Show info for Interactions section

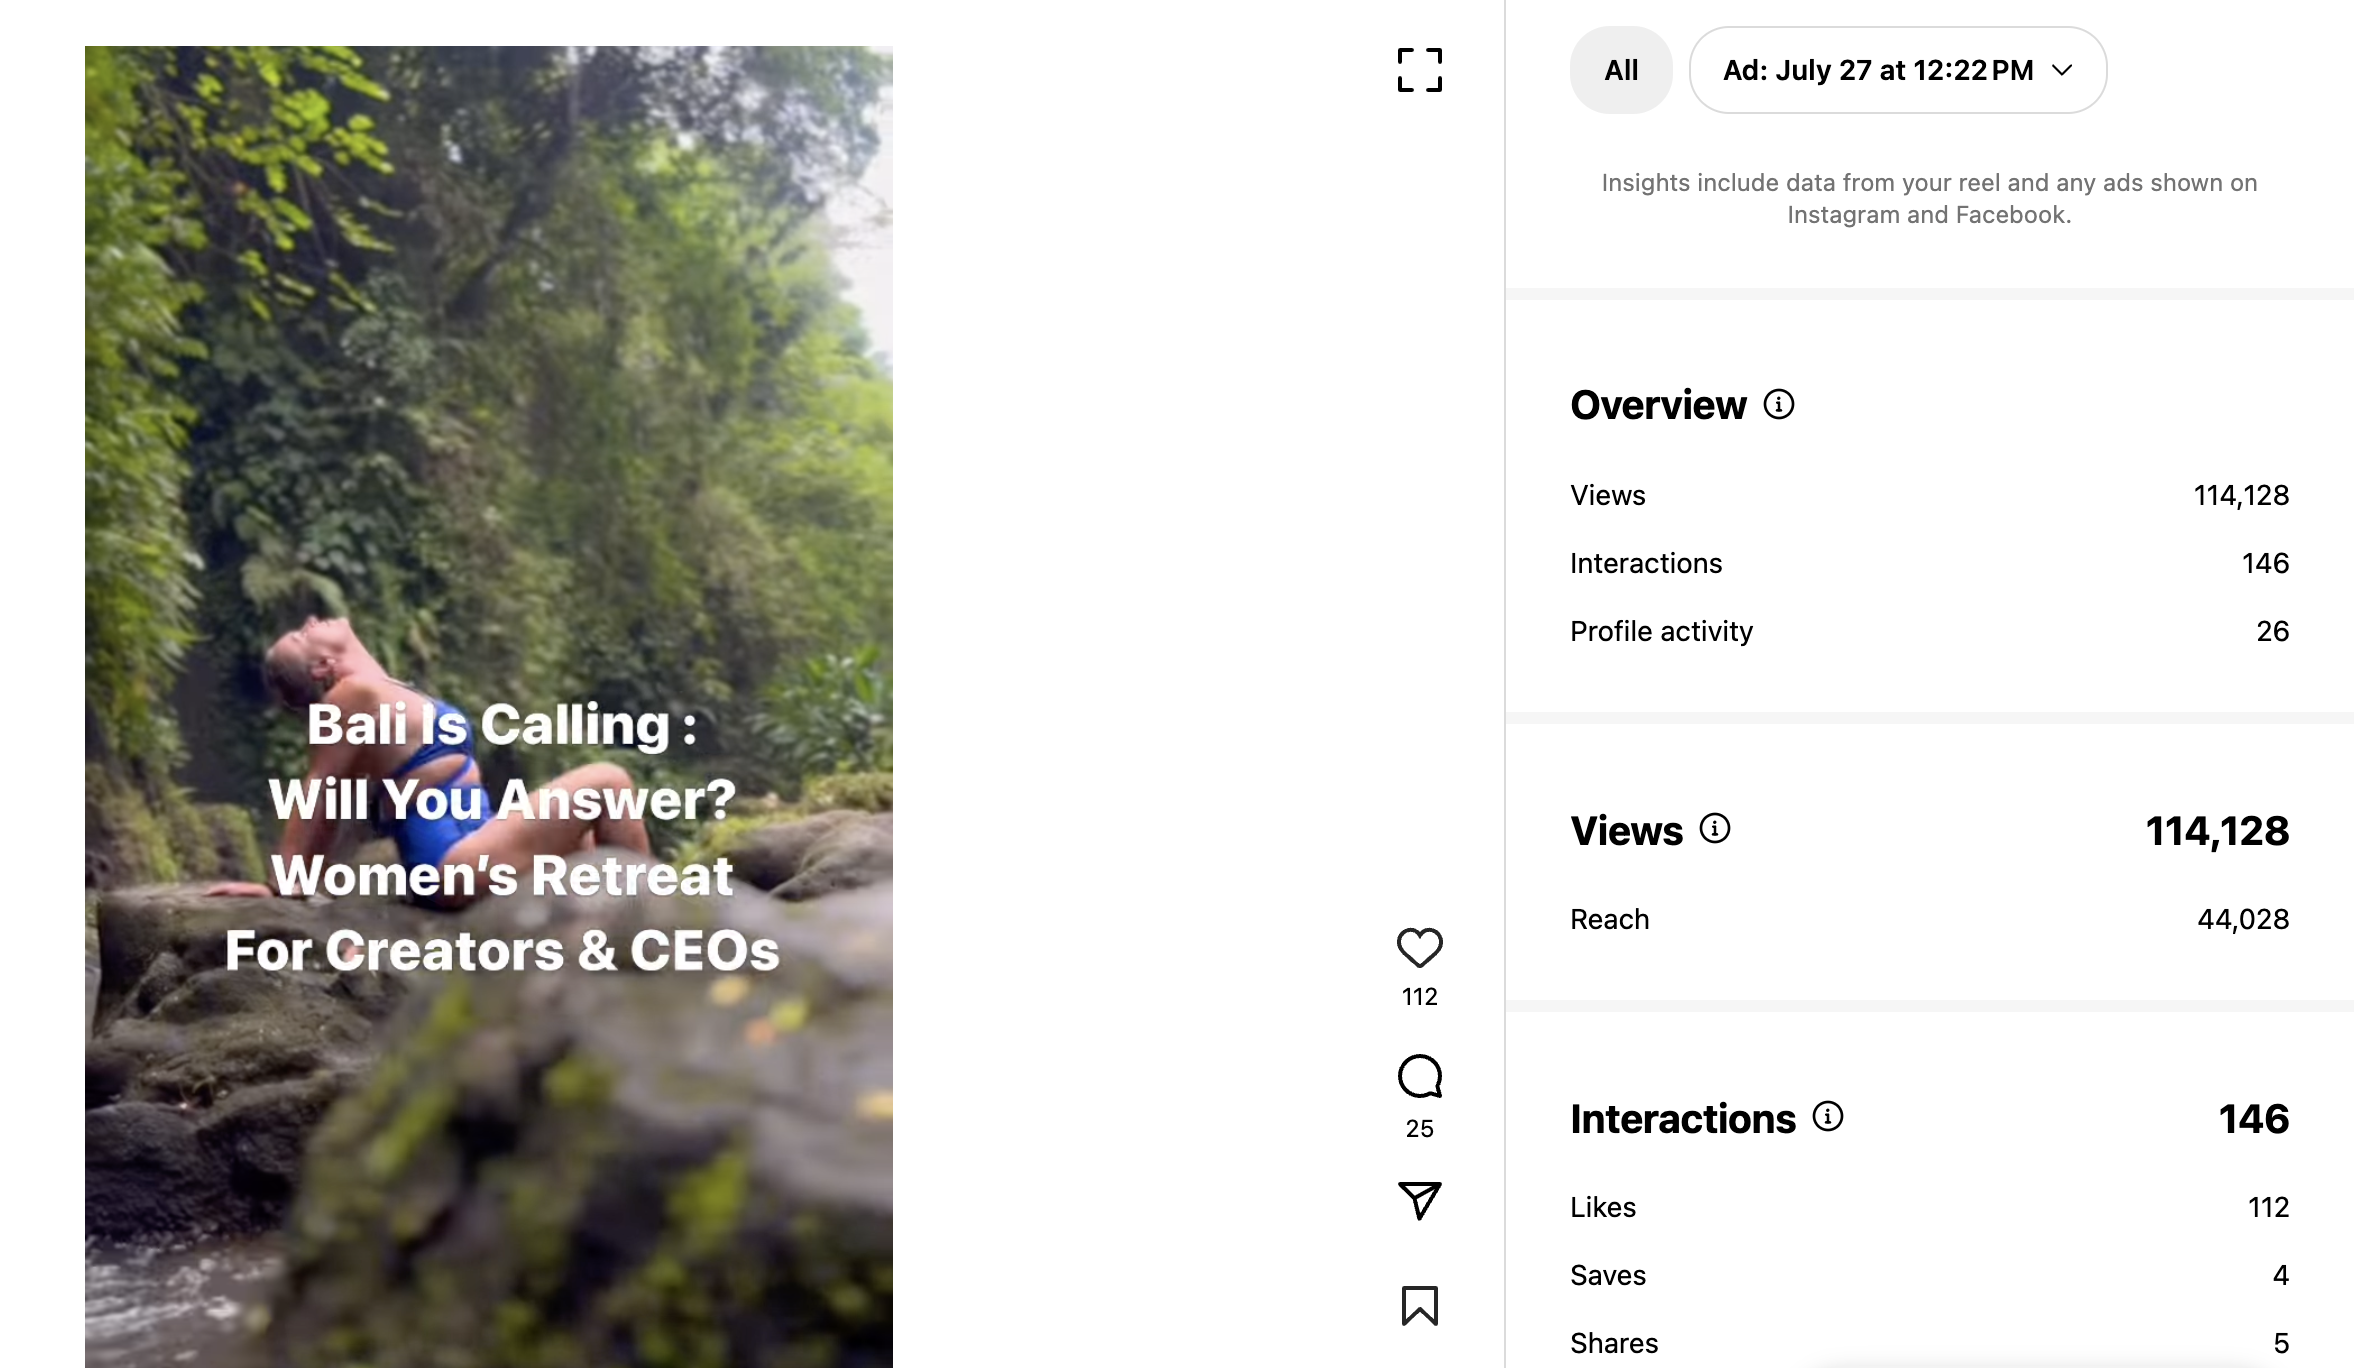[x=1827, y=1116]
